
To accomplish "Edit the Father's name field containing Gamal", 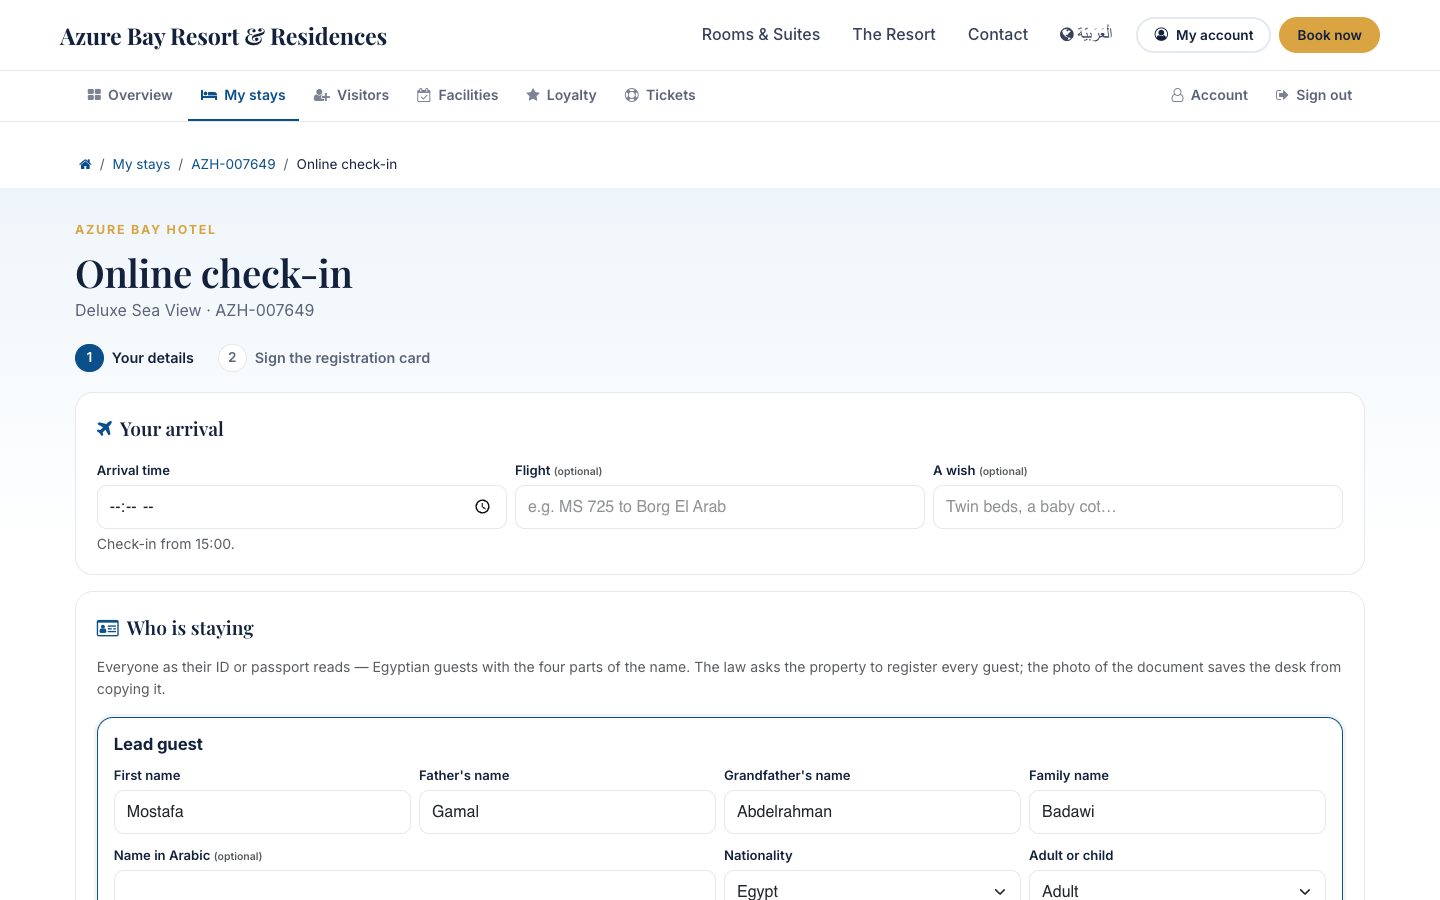I will [567, 812].
